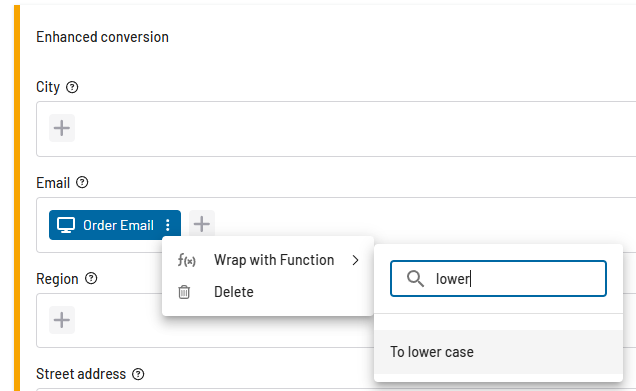The height and width of the screenshot is (391, 636).
Task: Click the function search field containing lower
Action: (x=498, y=279)
